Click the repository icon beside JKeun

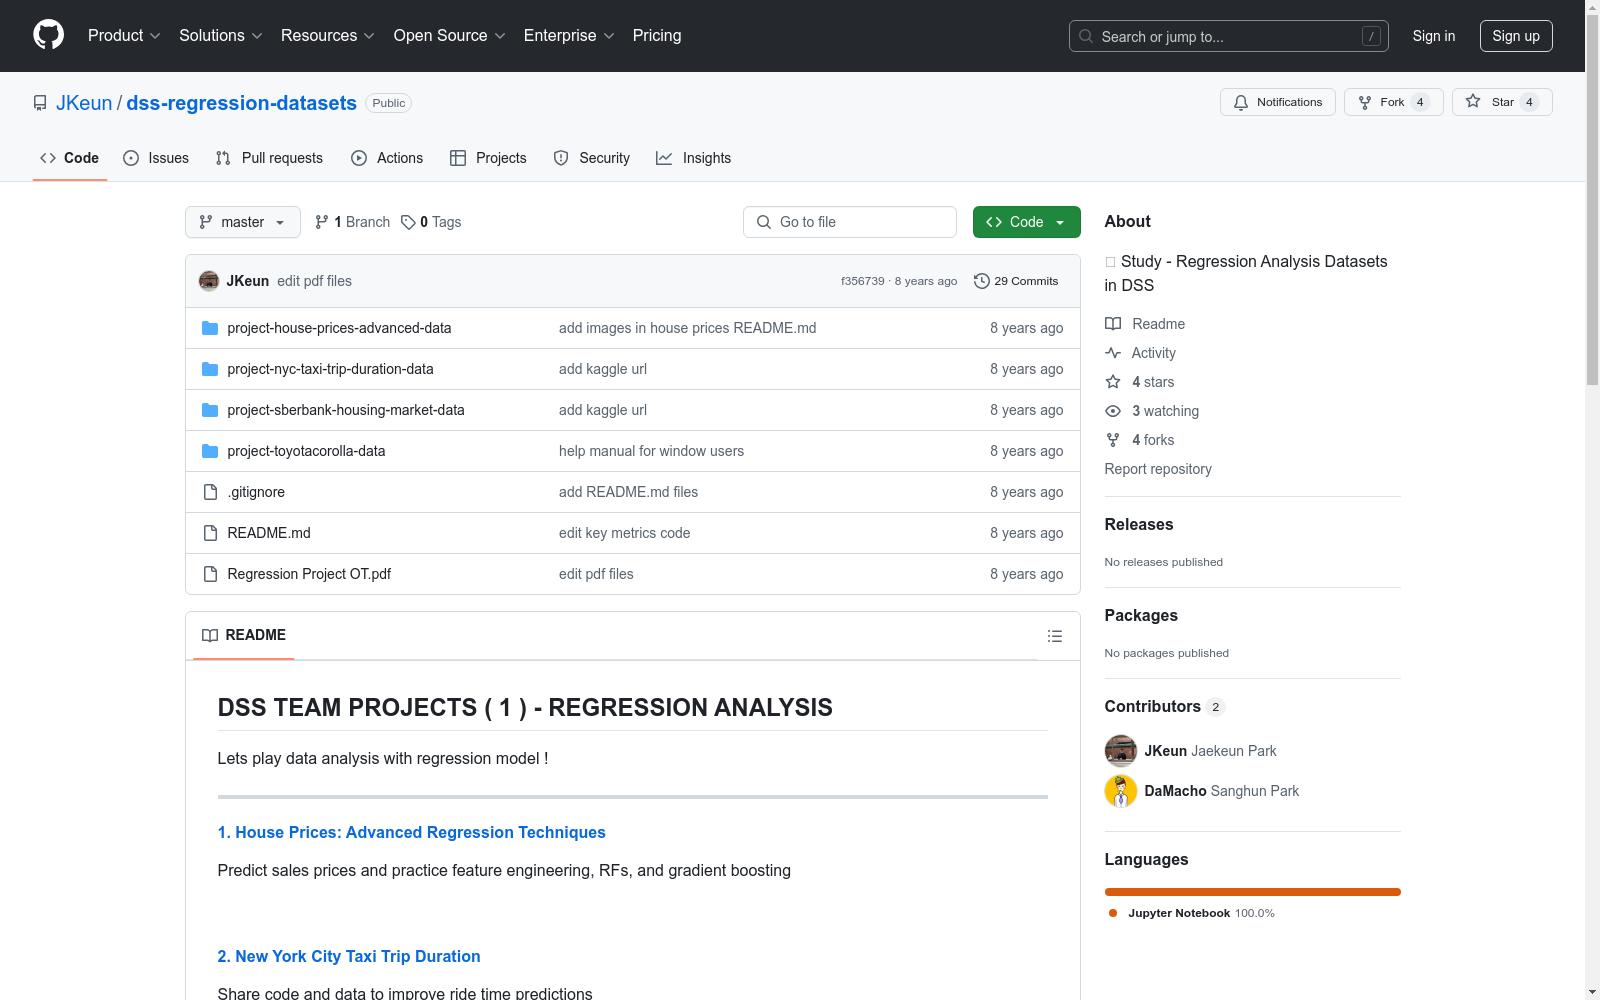[40, 103]
